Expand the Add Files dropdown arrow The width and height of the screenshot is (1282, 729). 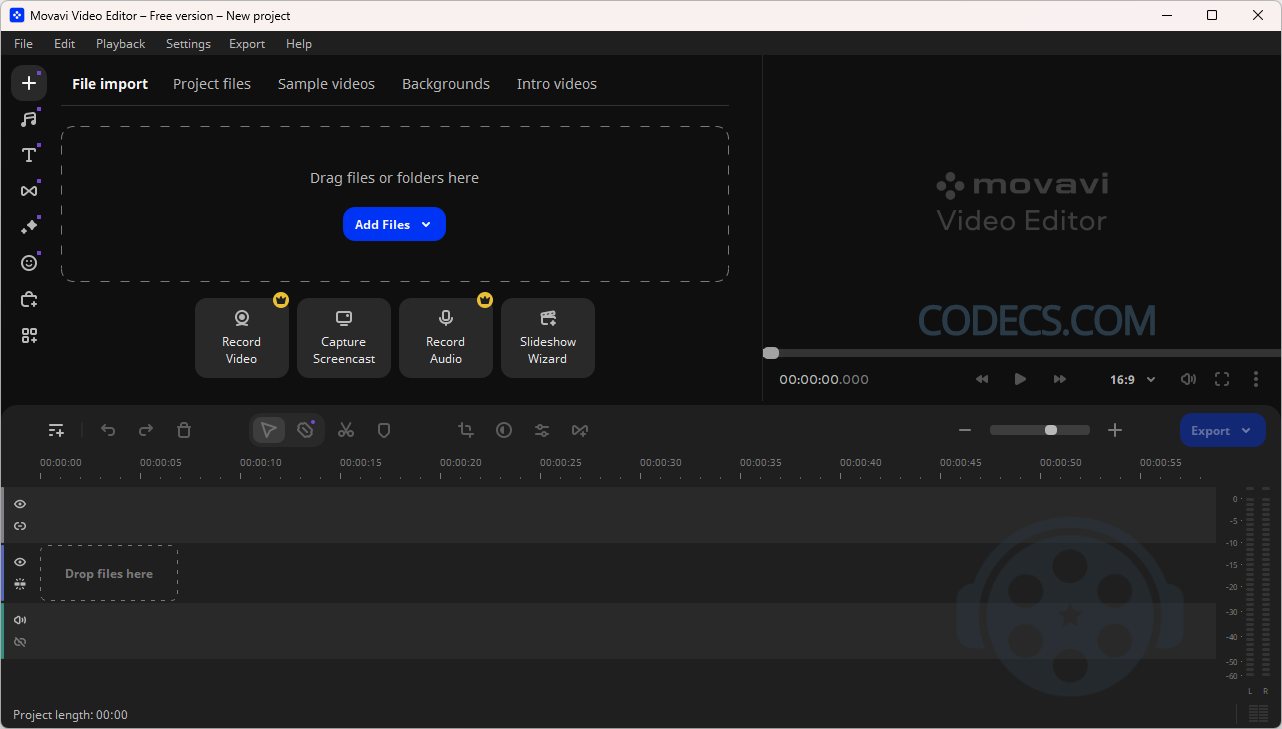coord(426,225)
